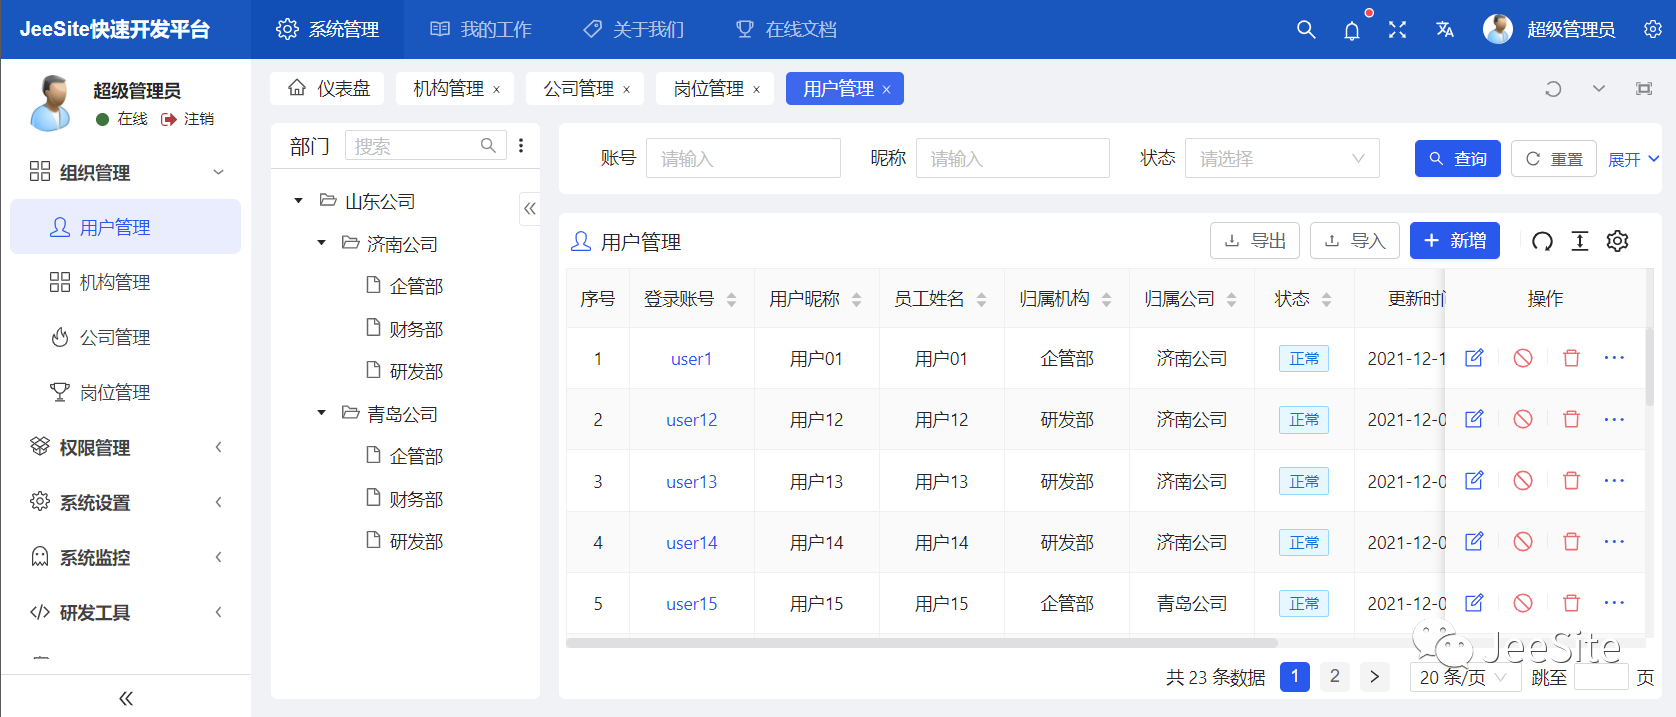The image size is (1676, 717).
Task: Delete user12 using the trash icon
Action: (1572, 419)
